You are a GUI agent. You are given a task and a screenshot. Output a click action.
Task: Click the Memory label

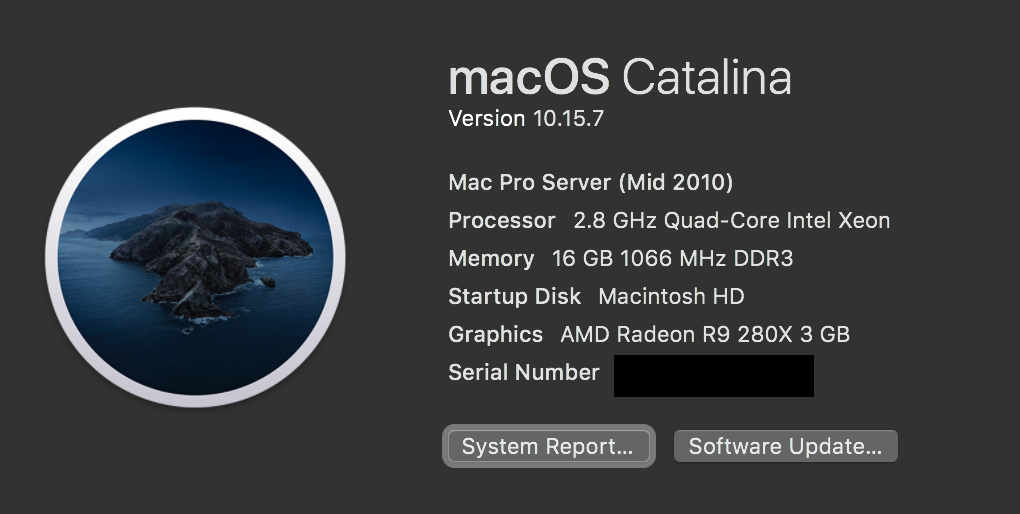point(491,259)
